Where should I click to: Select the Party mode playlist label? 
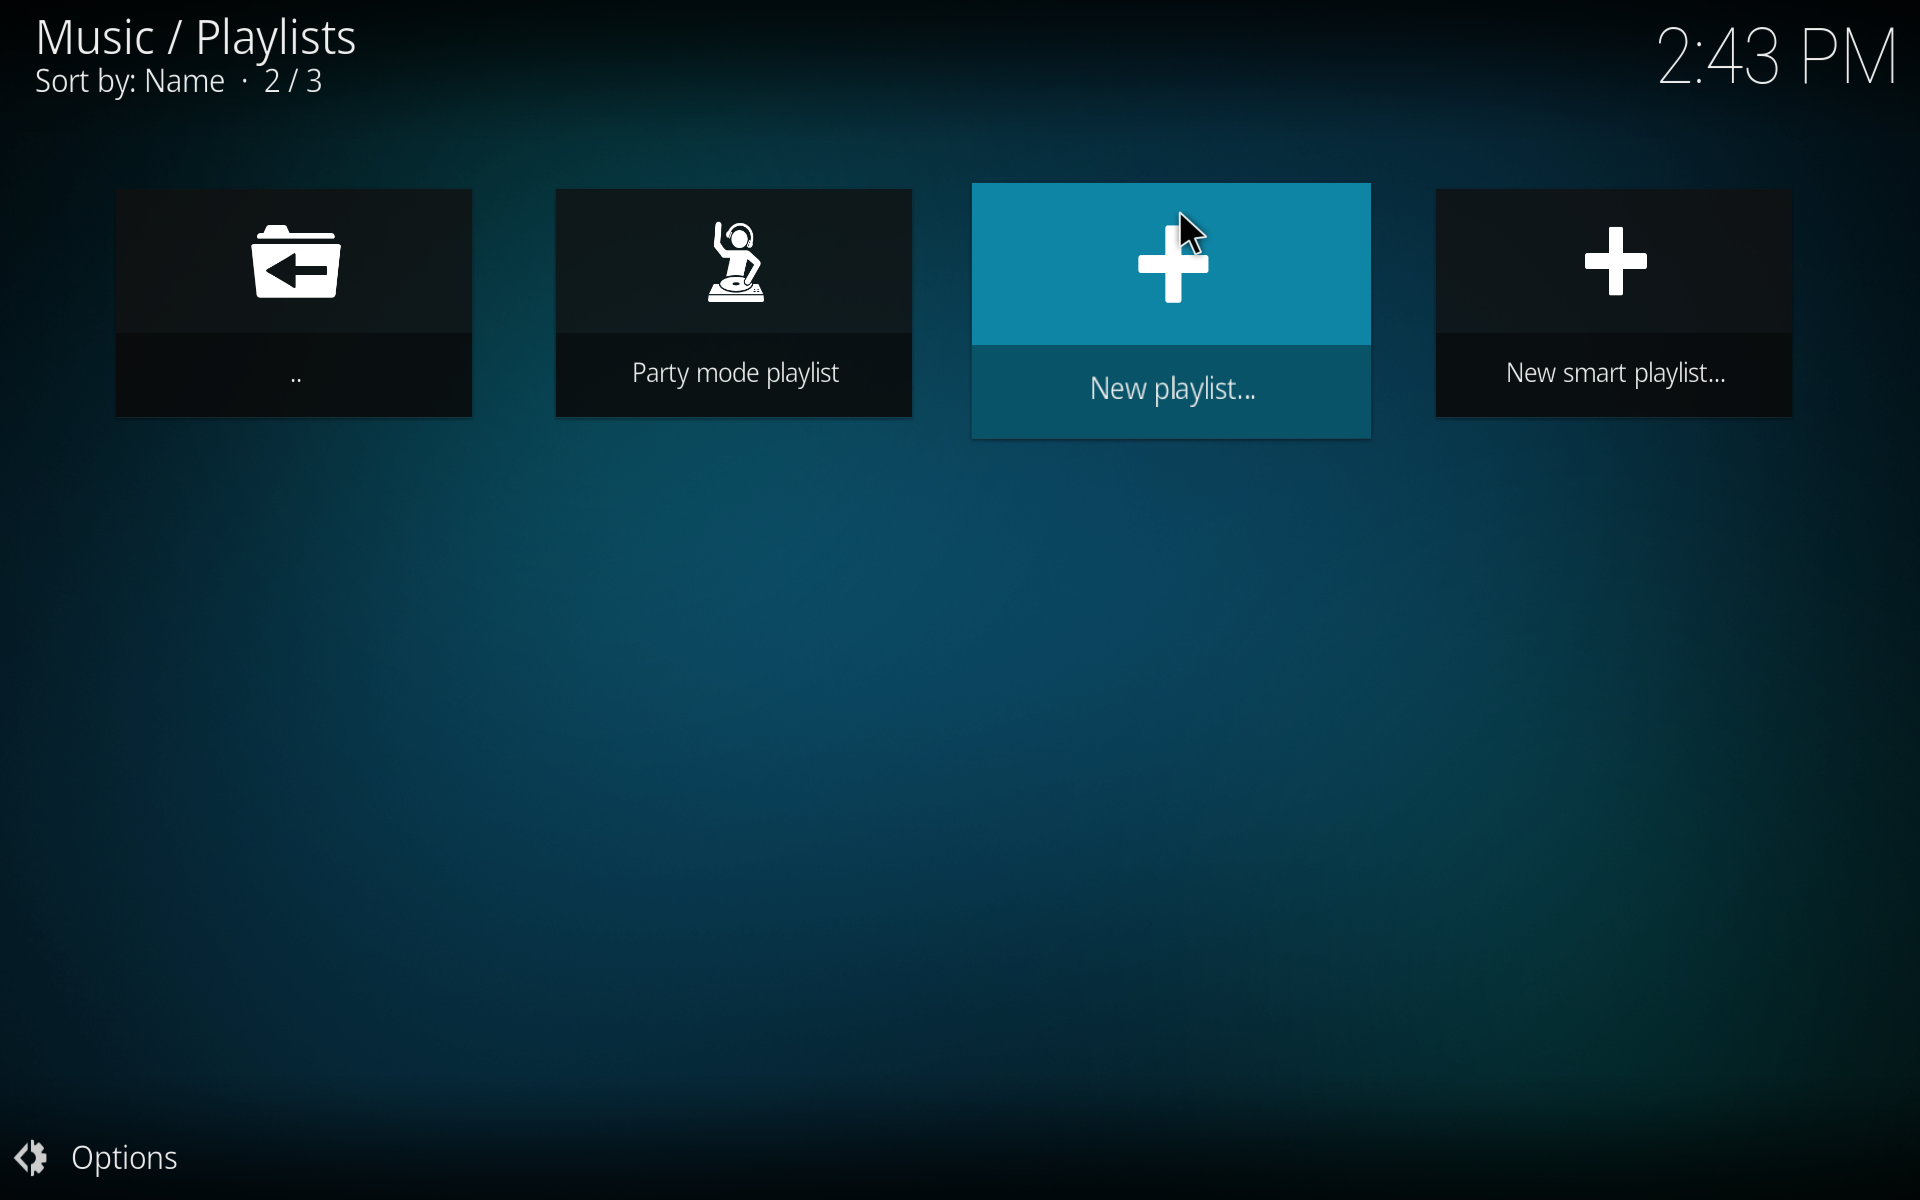pyautogui.click(x=735, y=374)
